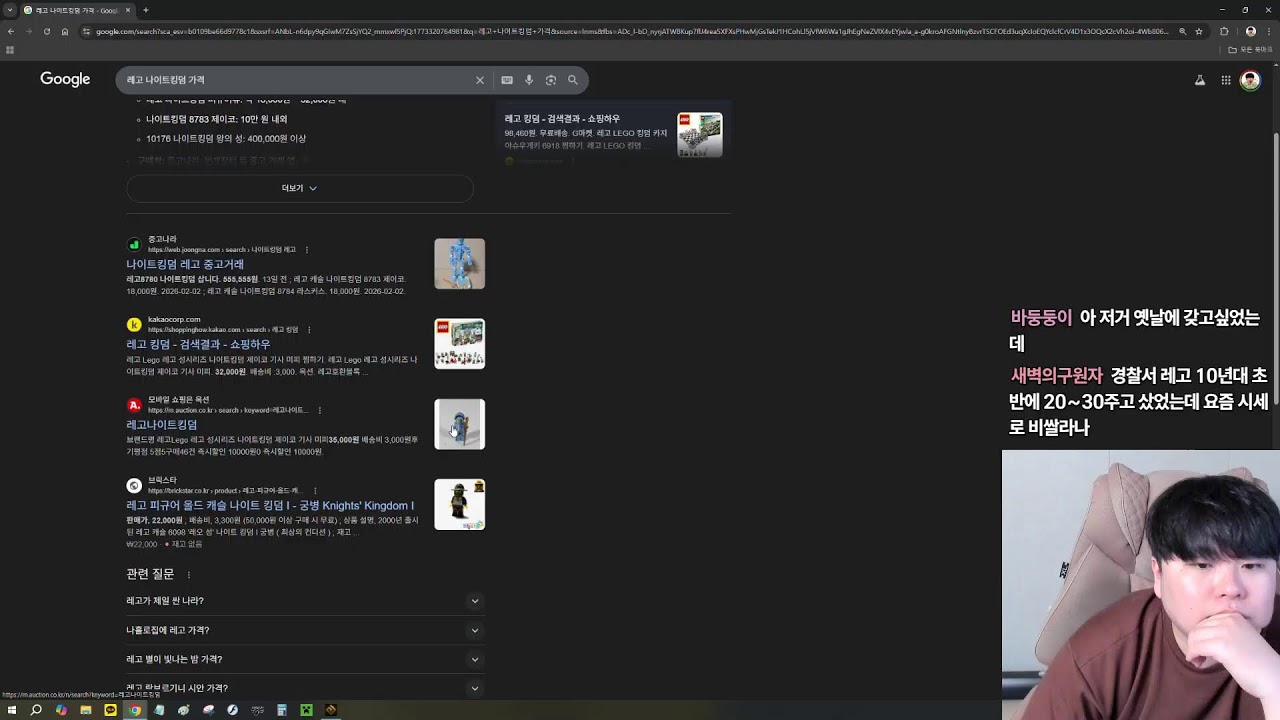Open the side card LEGO set thumbnail
The image size is (1280, 720).
click(700, 134)
